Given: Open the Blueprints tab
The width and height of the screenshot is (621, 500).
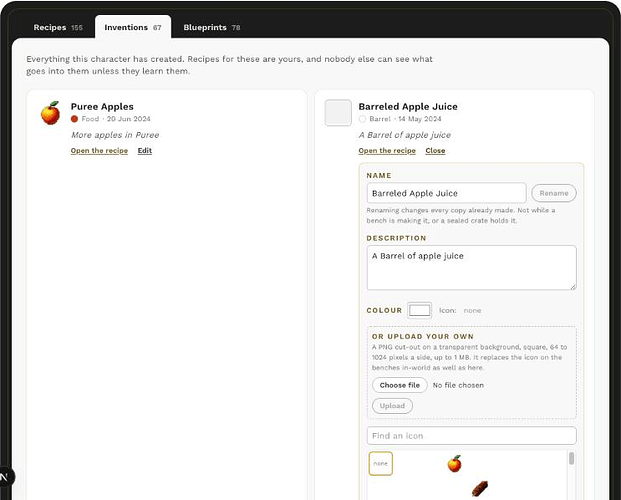Looking at the screenshot, I should (211, 27).
